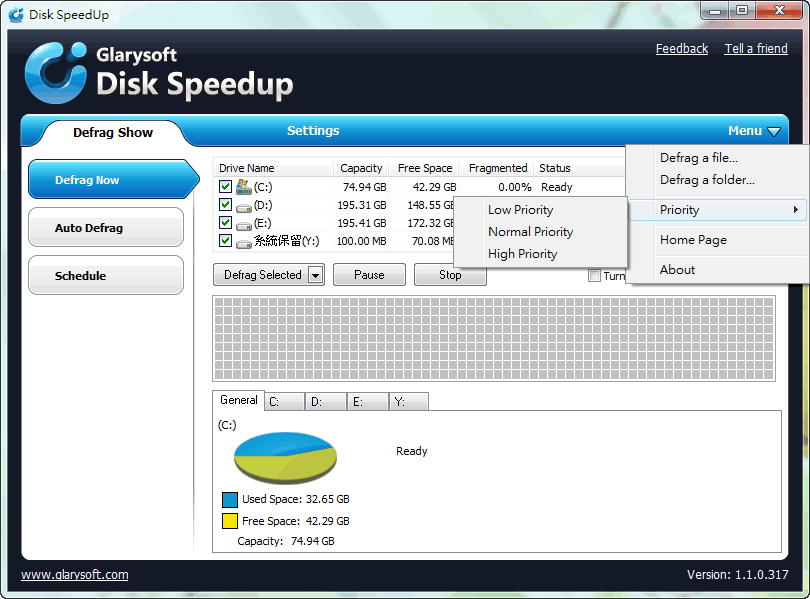Select the C: drive tab
The width and height of the screenshot is (810, 599).
click(285, 401)
